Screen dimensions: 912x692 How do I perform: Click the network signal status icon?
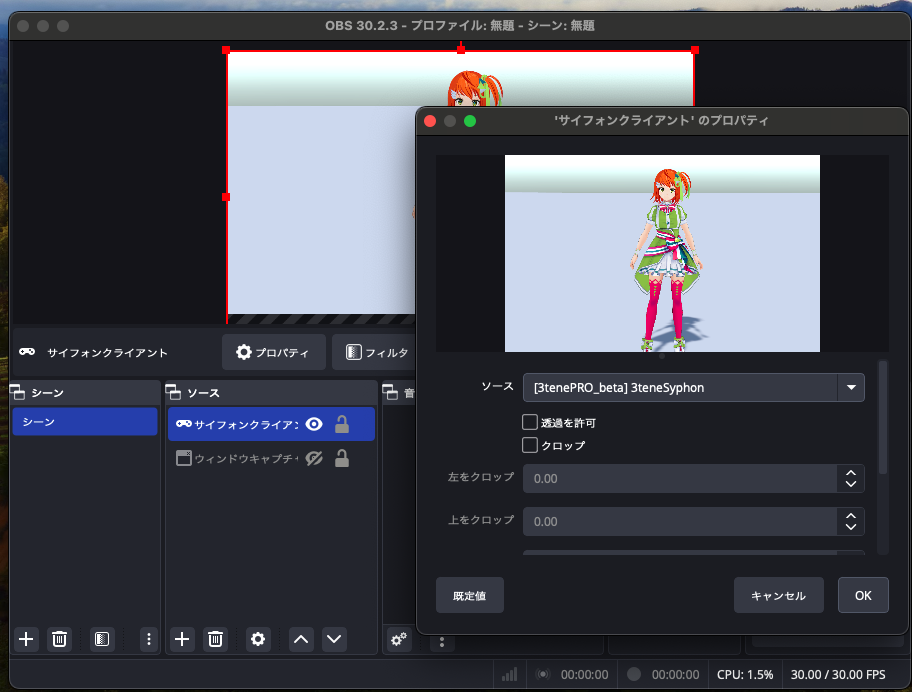[510, 675]
